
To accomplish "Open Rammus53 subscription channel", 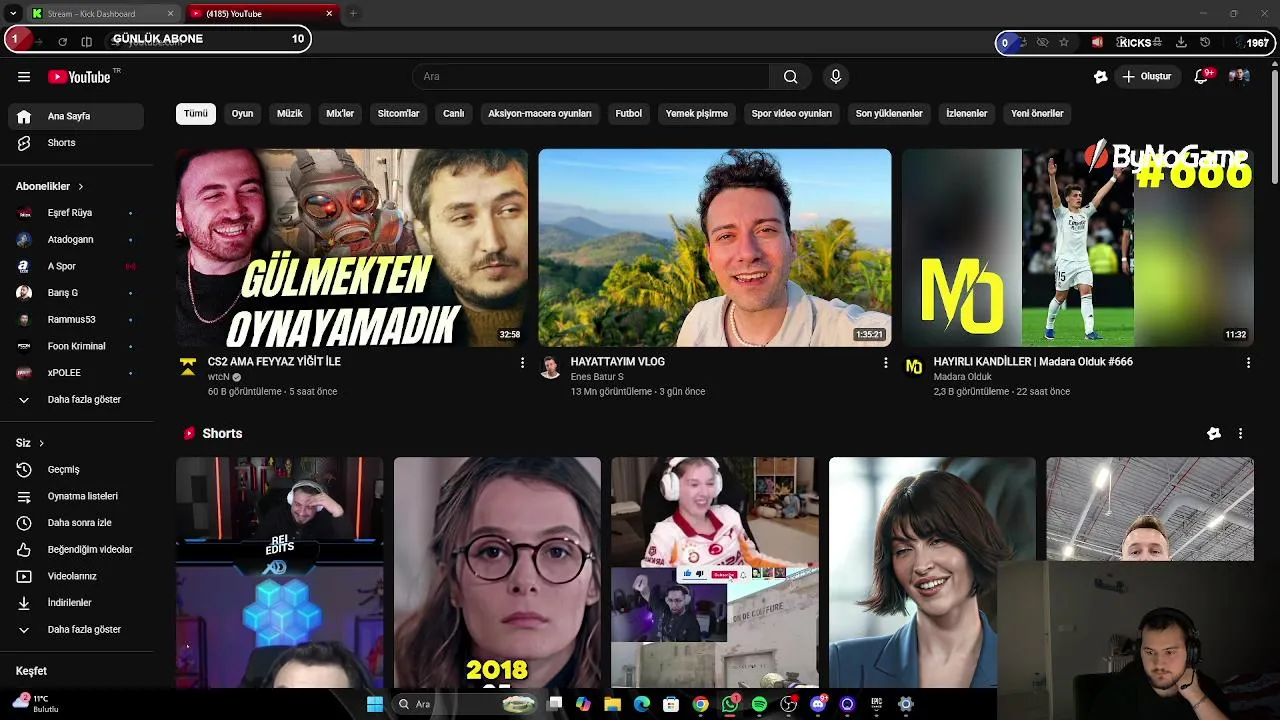I will (x=76, y=320).
